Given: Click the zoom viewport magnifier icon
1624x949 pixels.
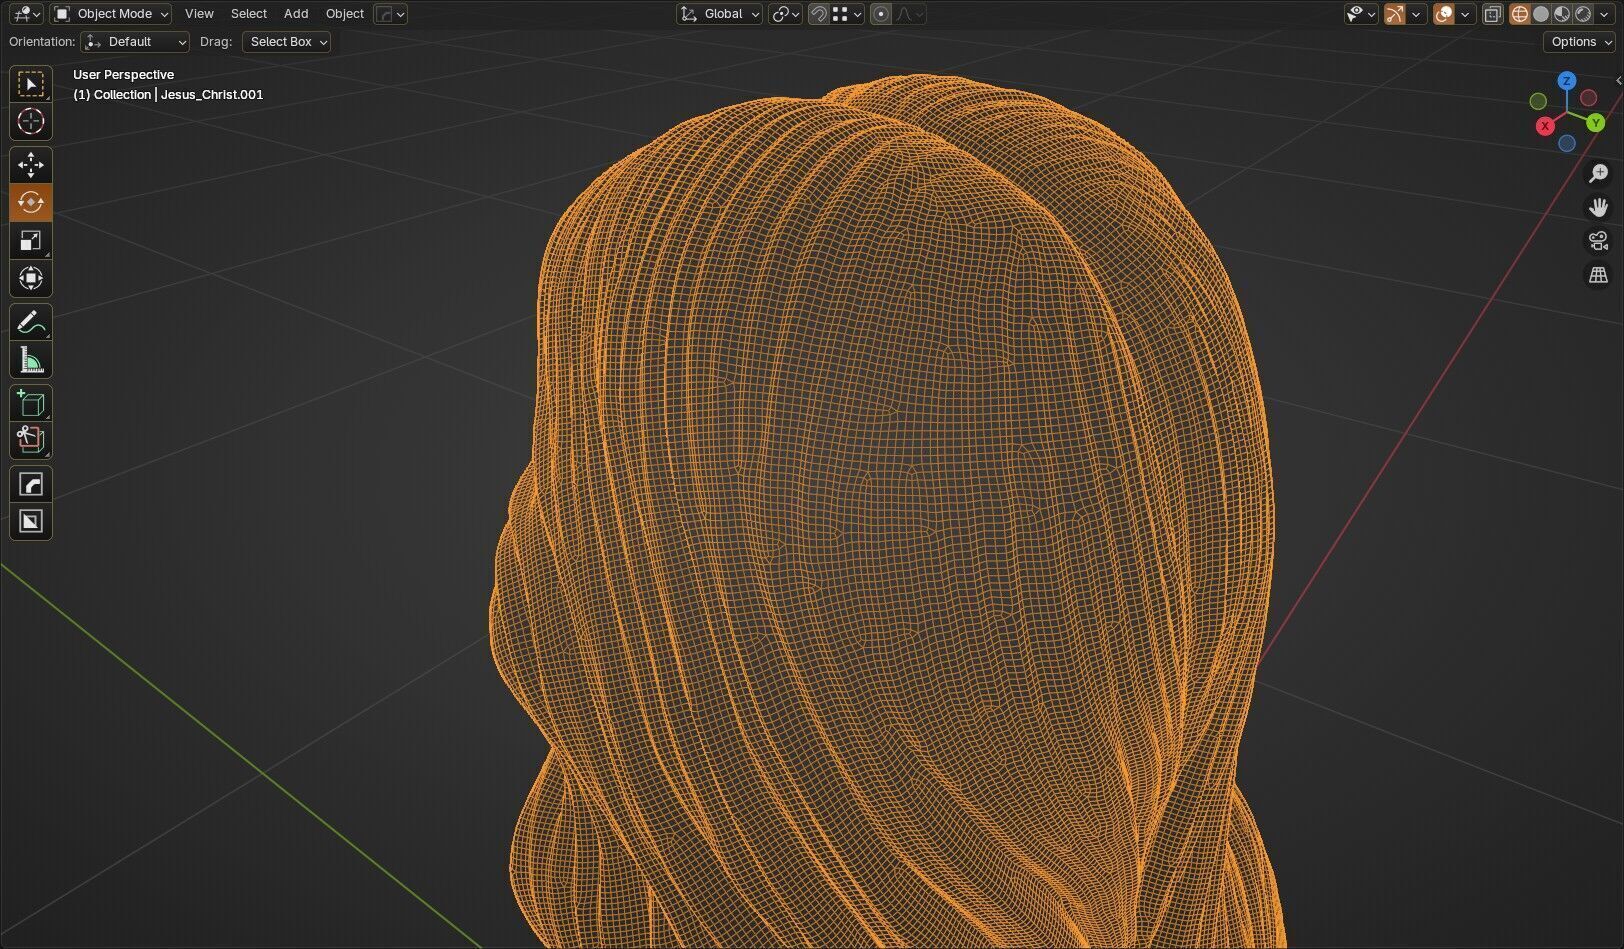Looking at the screenshot, I should point(1598,174).
